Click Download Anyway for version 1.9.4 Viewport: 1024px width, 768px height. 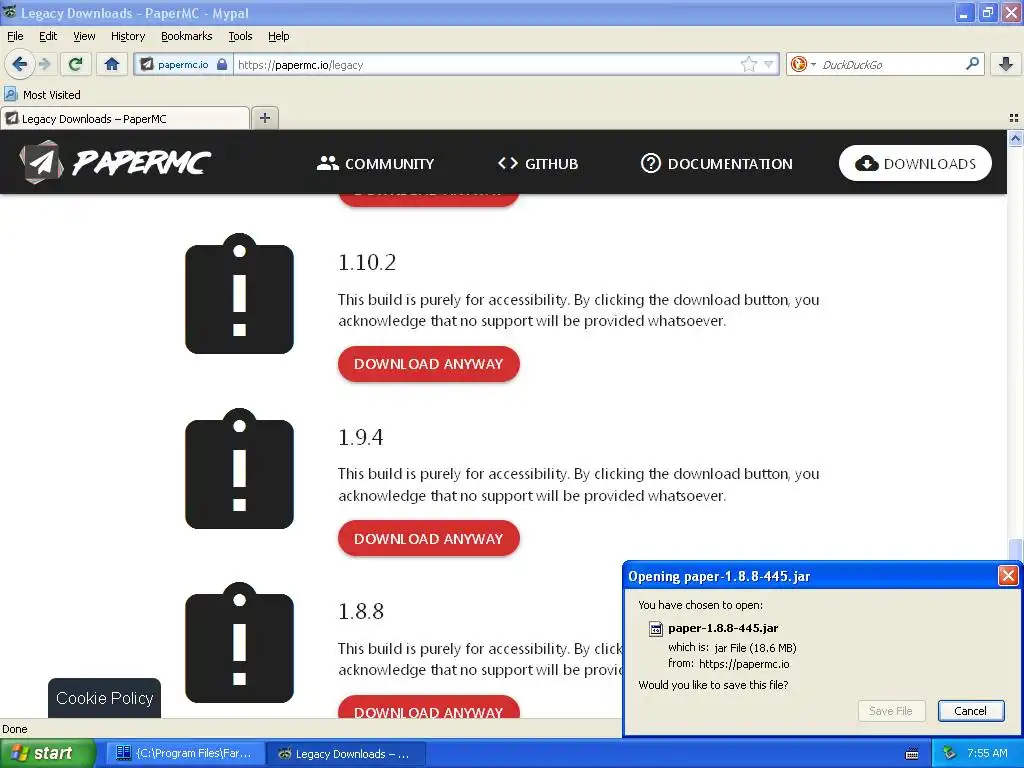(x=428, y=539)
